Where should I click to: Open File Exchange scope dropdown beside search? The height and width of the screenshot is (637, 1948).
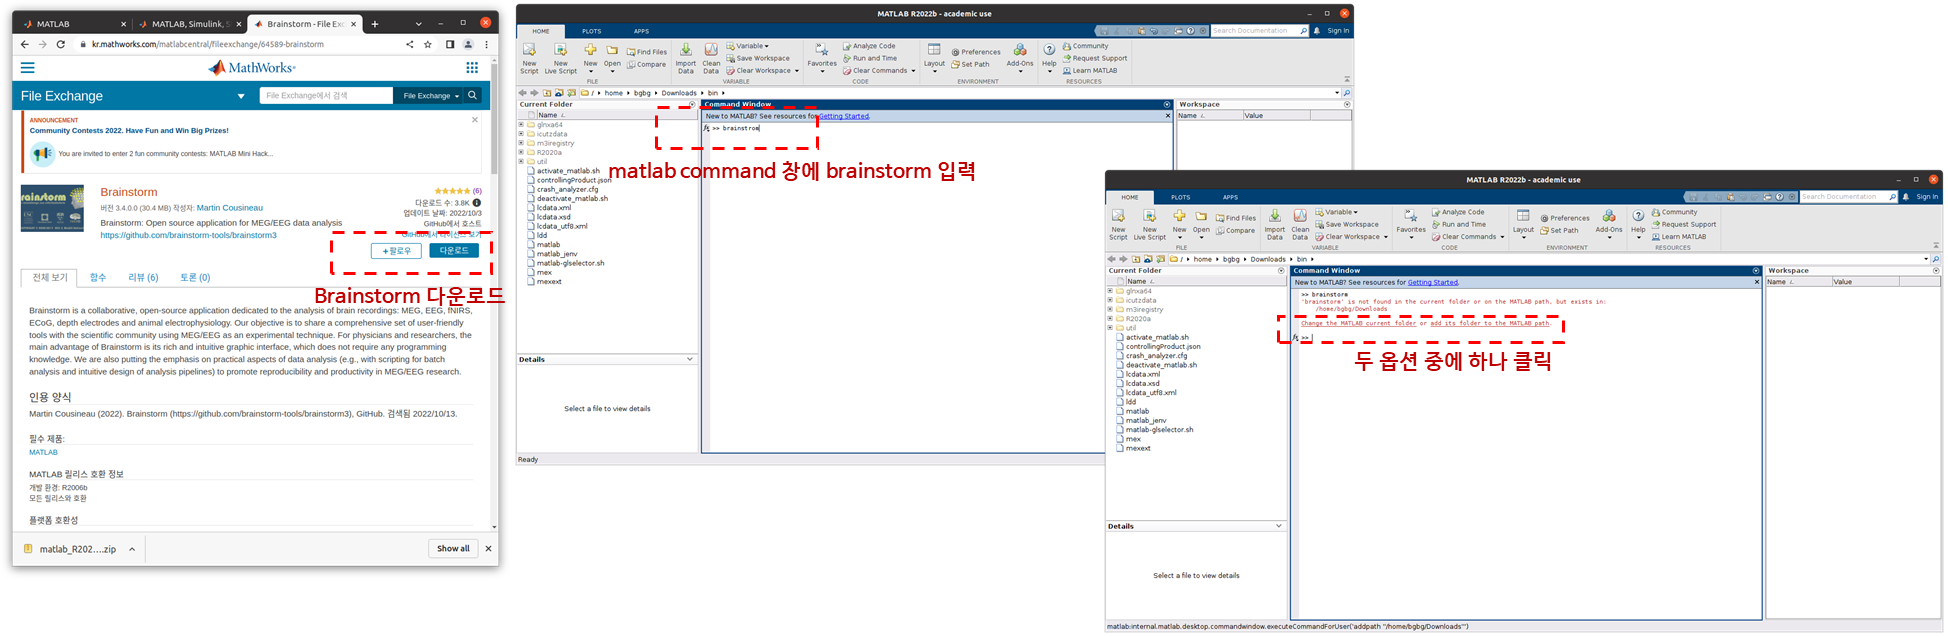431,96
